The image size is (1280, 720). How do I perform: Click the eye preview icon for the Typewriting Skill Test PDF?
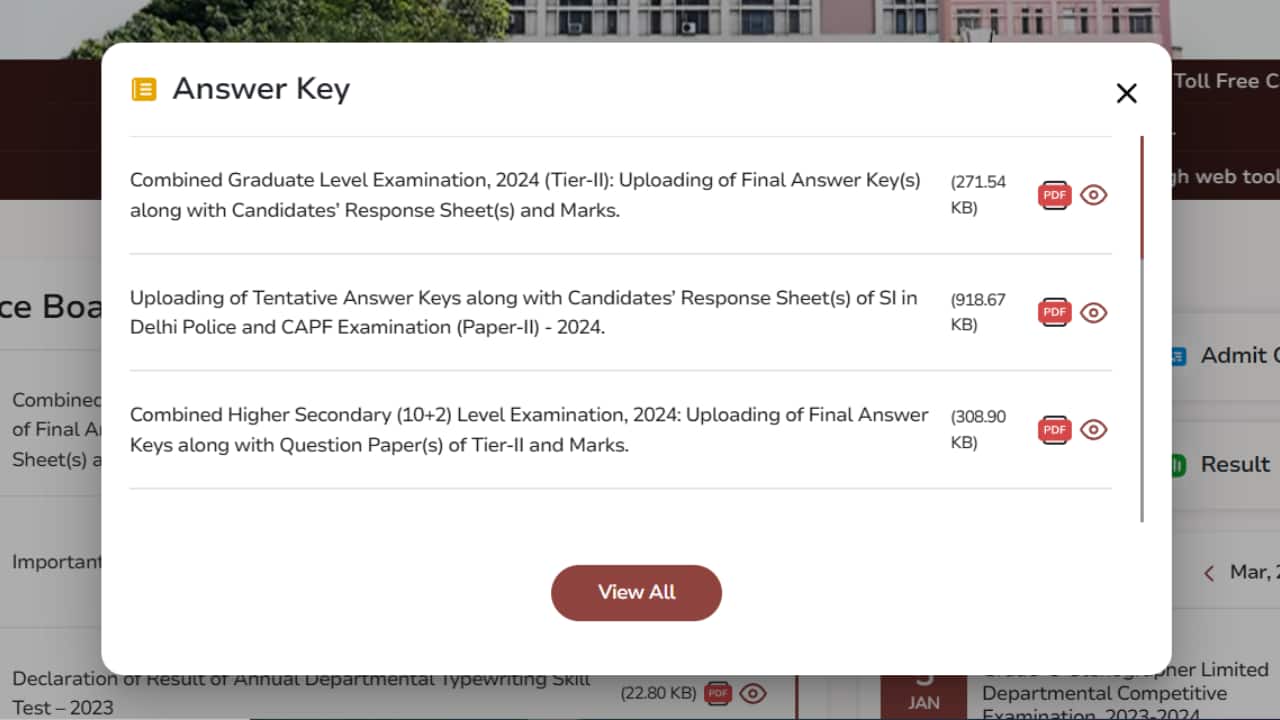pos(752,693)
